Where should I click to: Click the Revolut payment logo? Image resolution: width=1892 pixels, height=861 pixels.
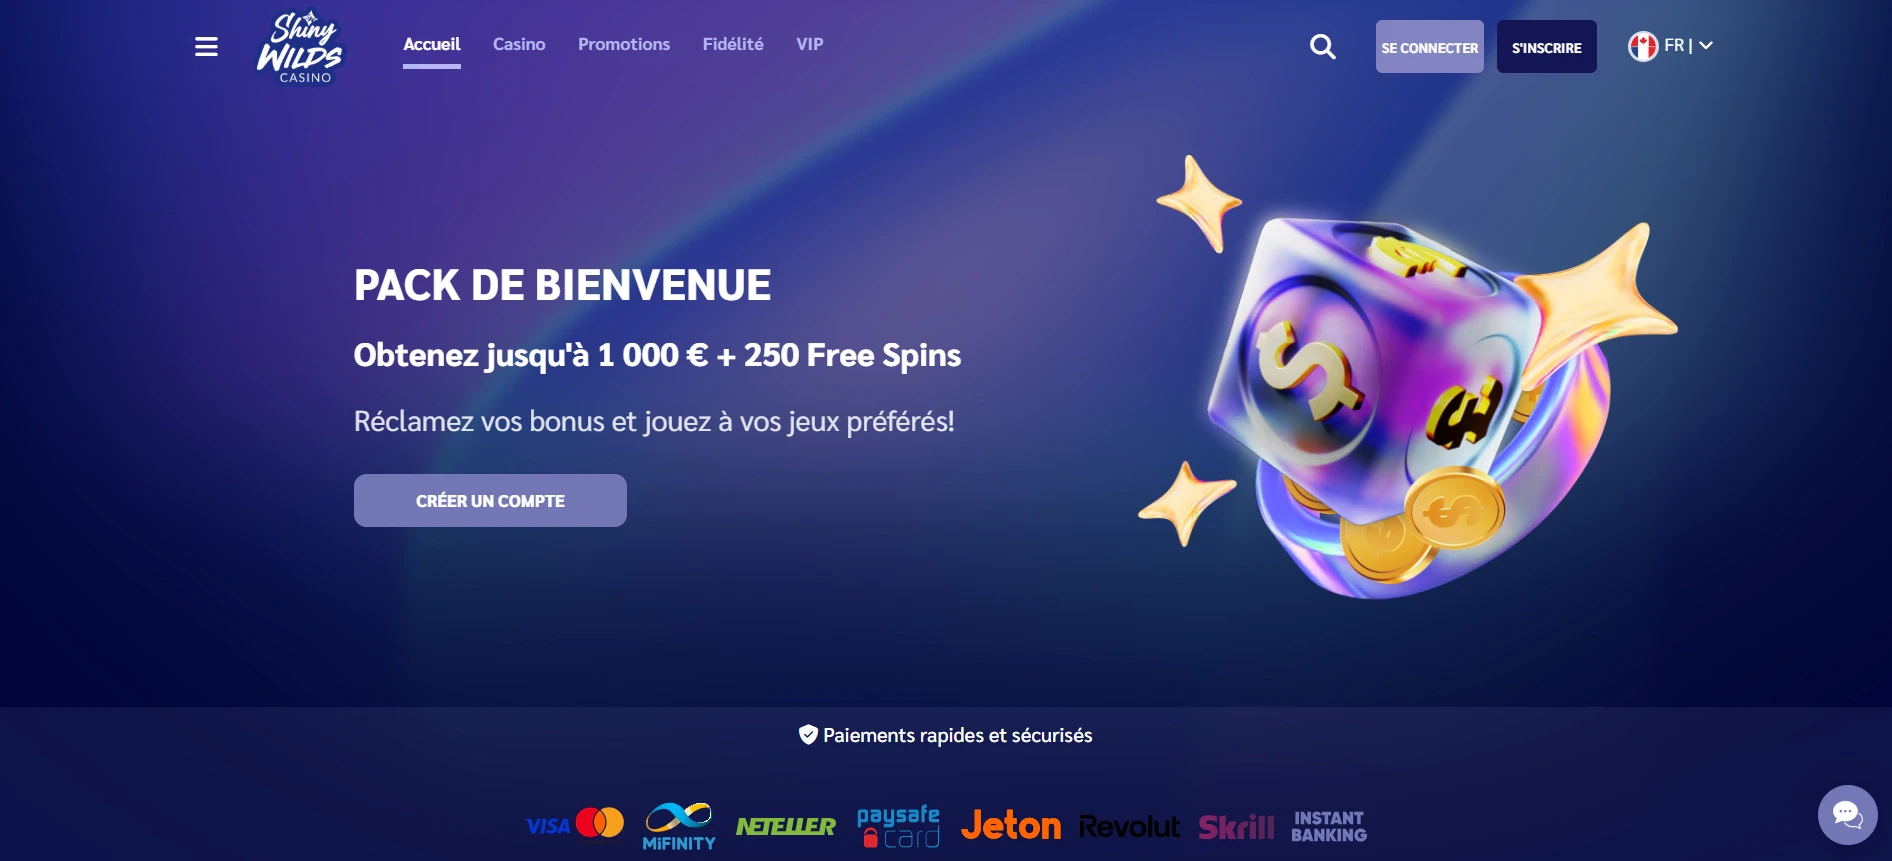click(x=1129, y=827)
